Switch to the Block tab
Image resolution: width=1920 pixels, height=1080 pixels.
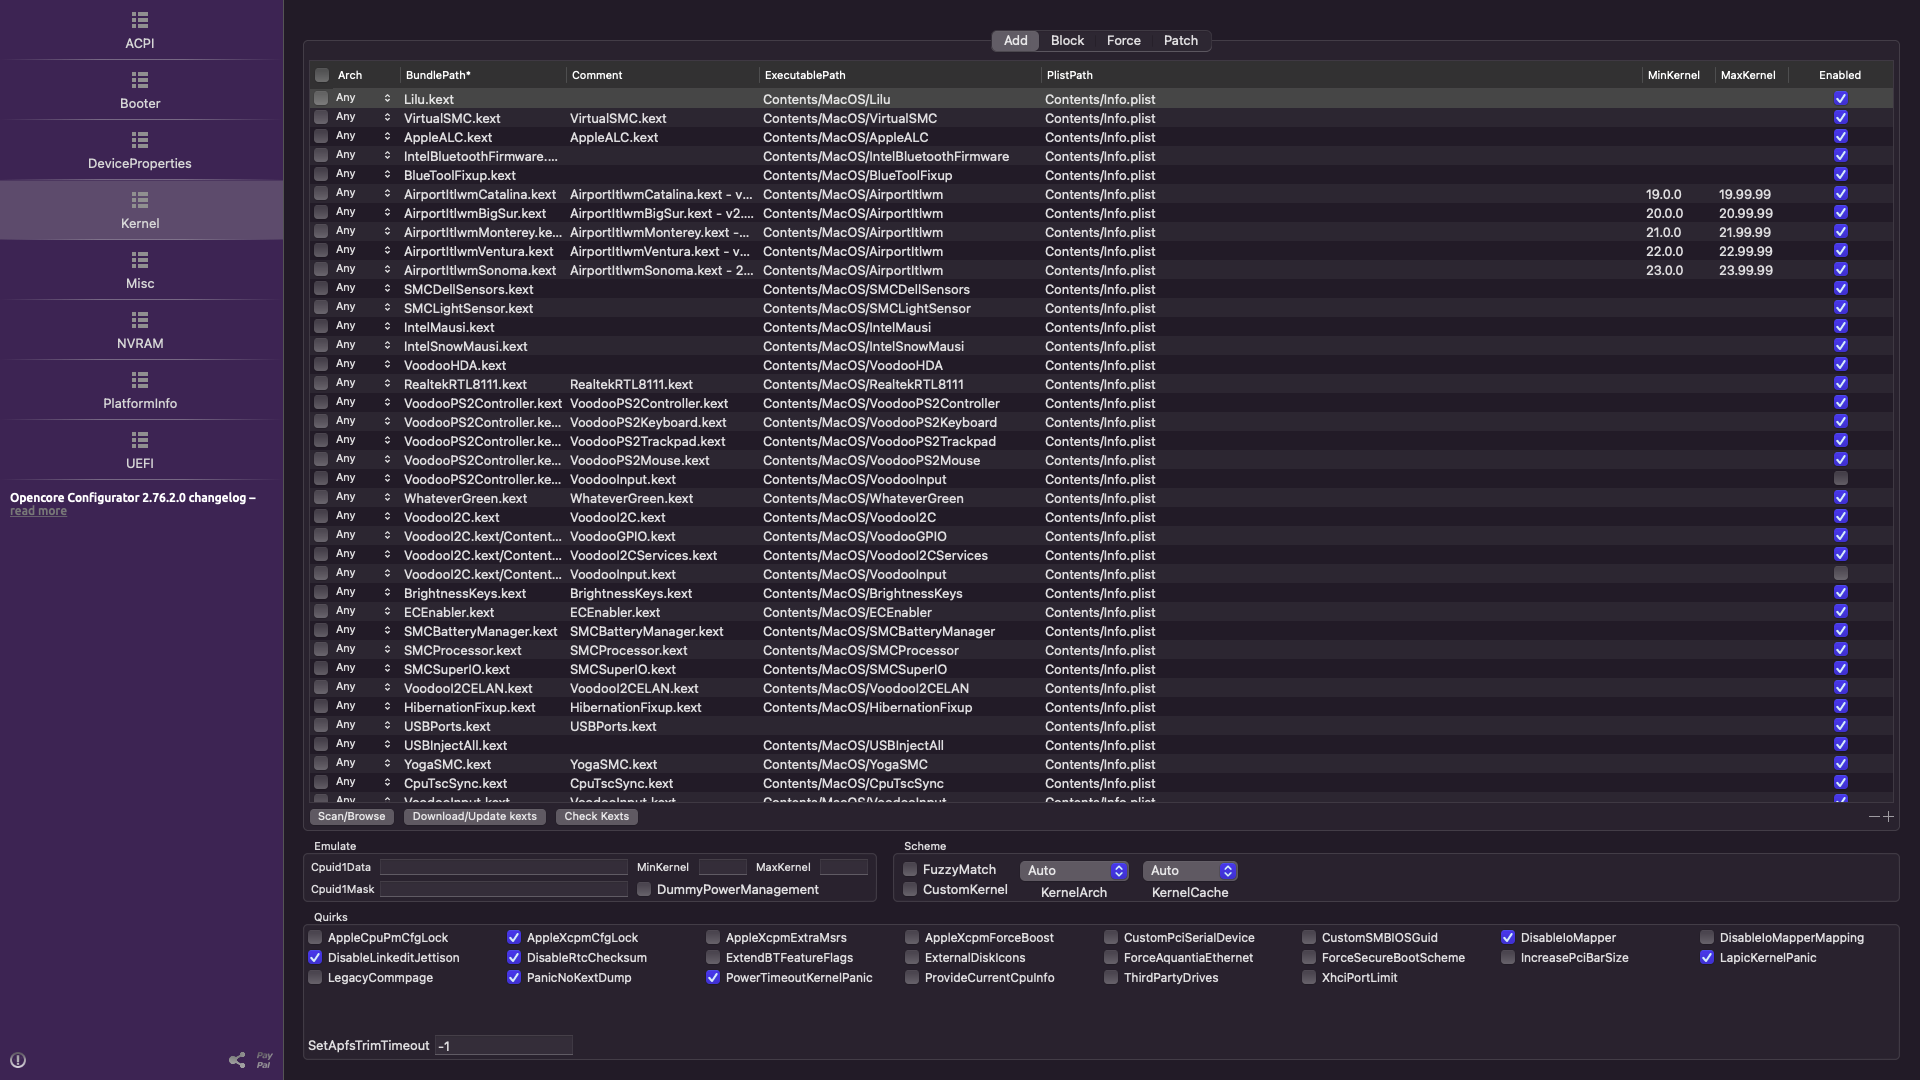pyautogui.click(x=1067, y=41)
